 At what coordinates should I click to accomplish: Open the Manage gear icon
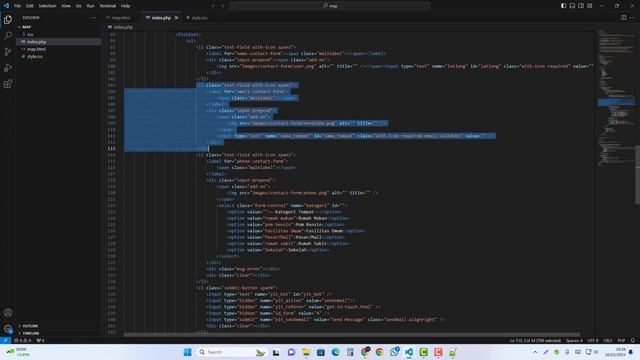click(x=8, y=329)
